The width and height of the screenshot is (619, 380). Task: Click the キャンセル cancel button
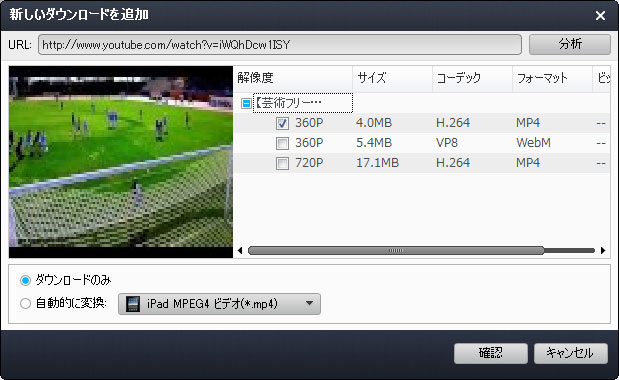[x=570, y=353]
